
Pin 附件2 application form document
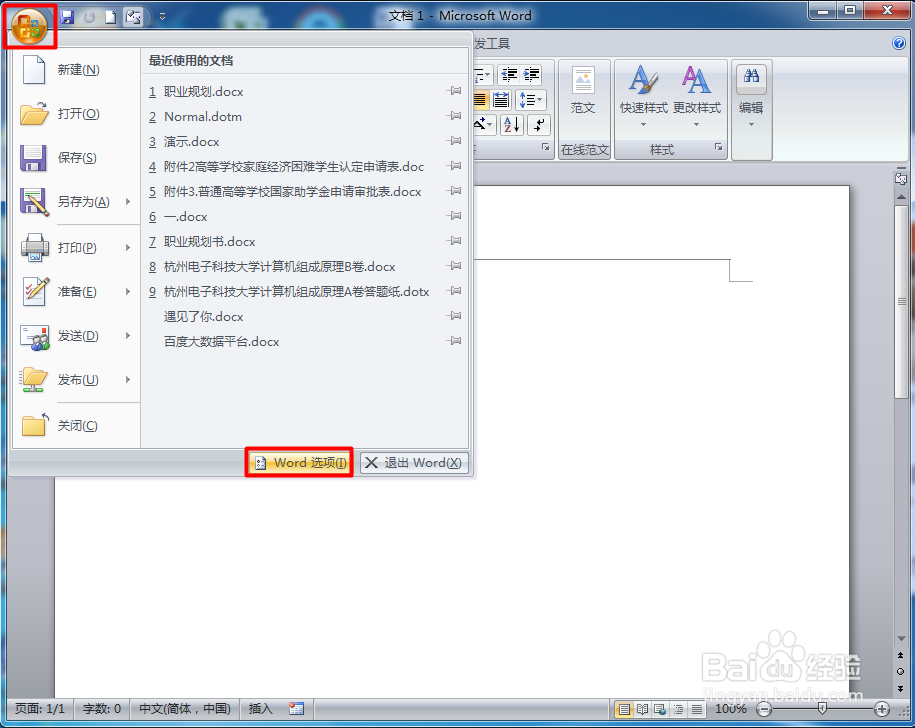[x=454, y=166]
